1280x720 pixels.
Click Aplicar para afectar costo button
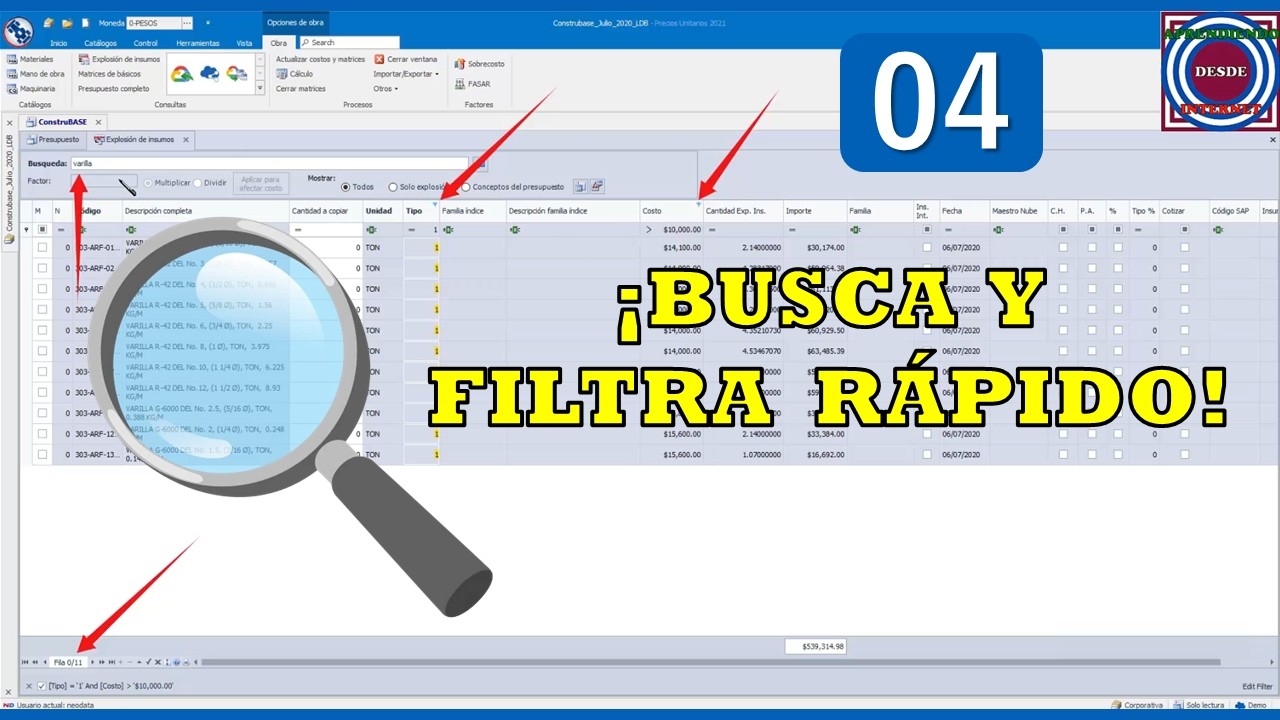261,183
